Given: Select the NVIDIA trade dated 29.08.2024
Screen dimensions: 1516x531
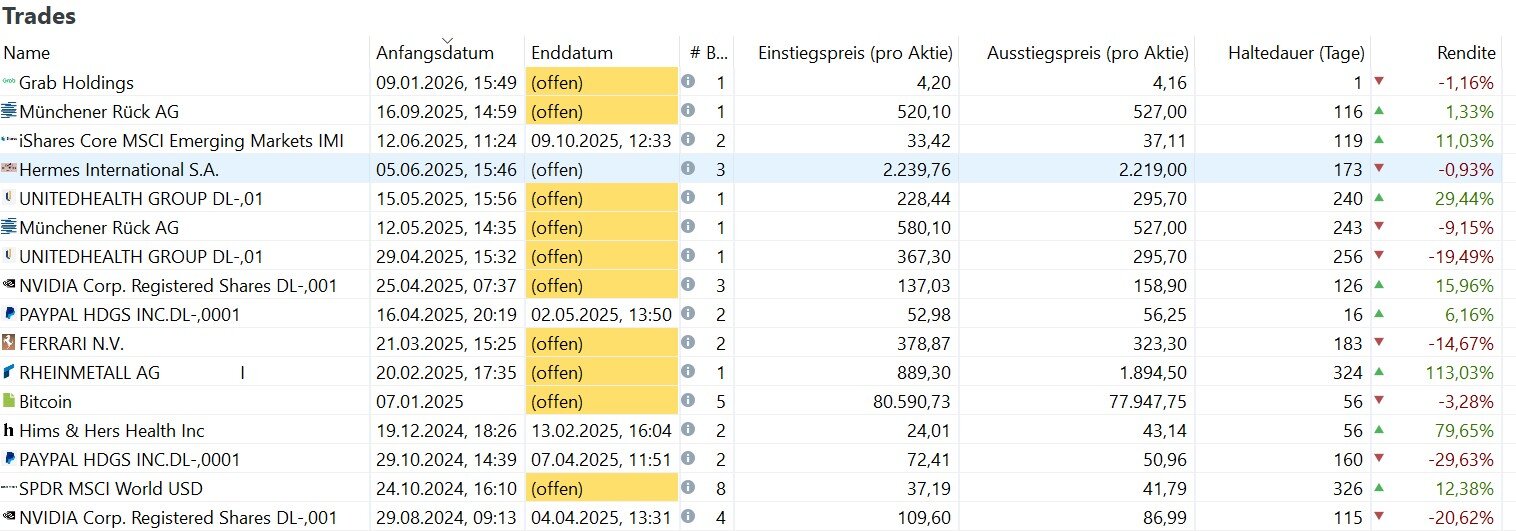Looking at the screenshot, I should (x=758, y=517).
